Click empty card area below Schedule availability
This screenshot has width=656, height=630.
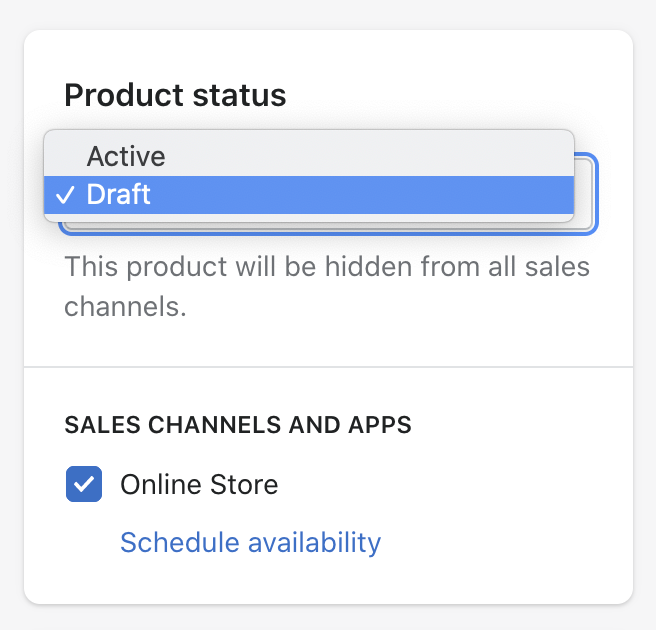328,581
